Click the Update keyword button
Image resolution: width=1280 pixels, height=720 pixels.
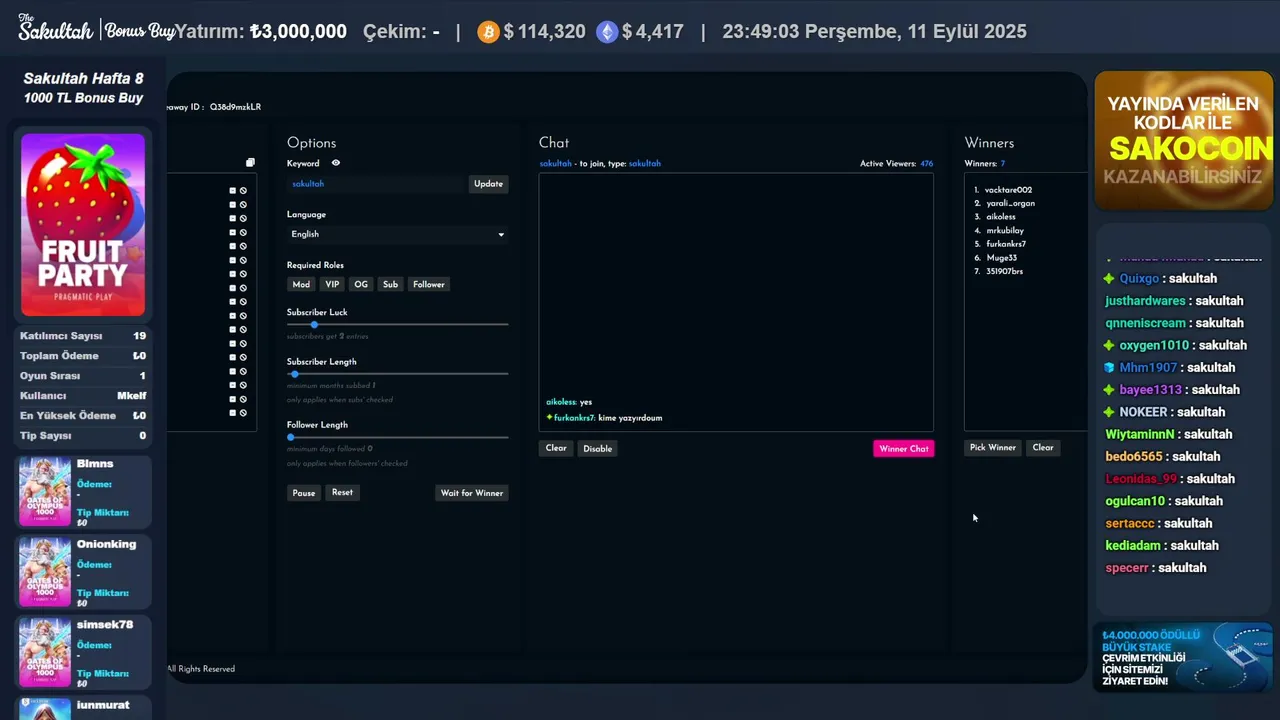pos(488,184)
